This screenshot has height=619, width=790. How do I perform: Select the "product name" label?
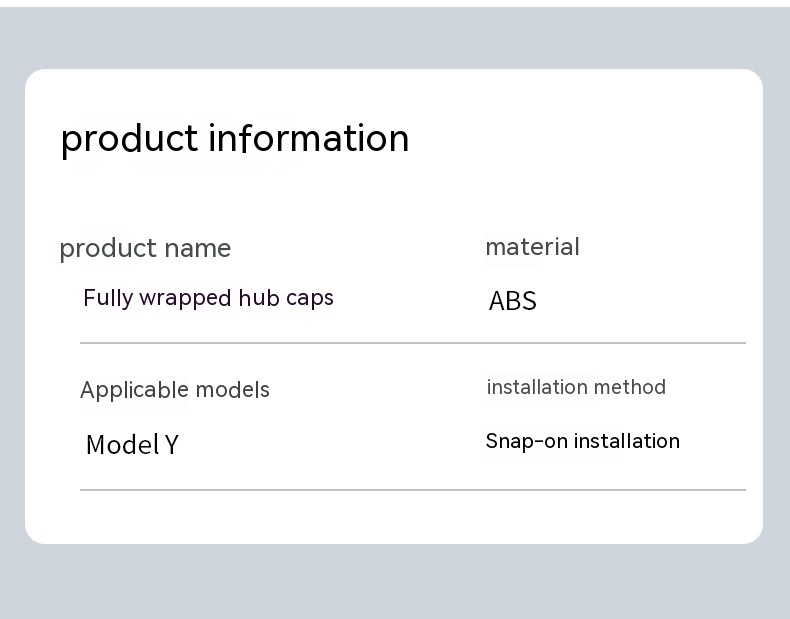point(145,248)
